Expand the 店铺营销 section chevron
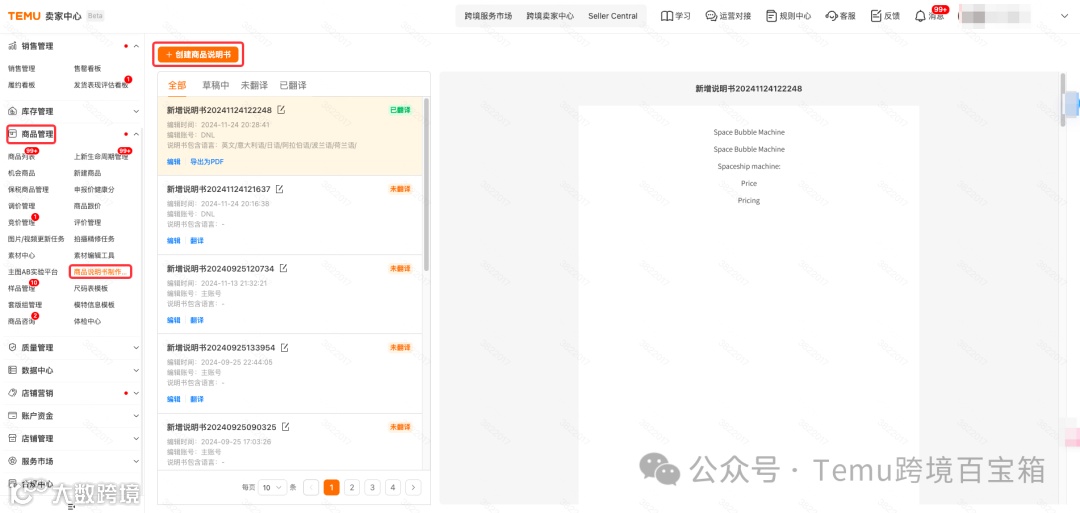This screenshot has width=1080, height=513. click(136, 393)
